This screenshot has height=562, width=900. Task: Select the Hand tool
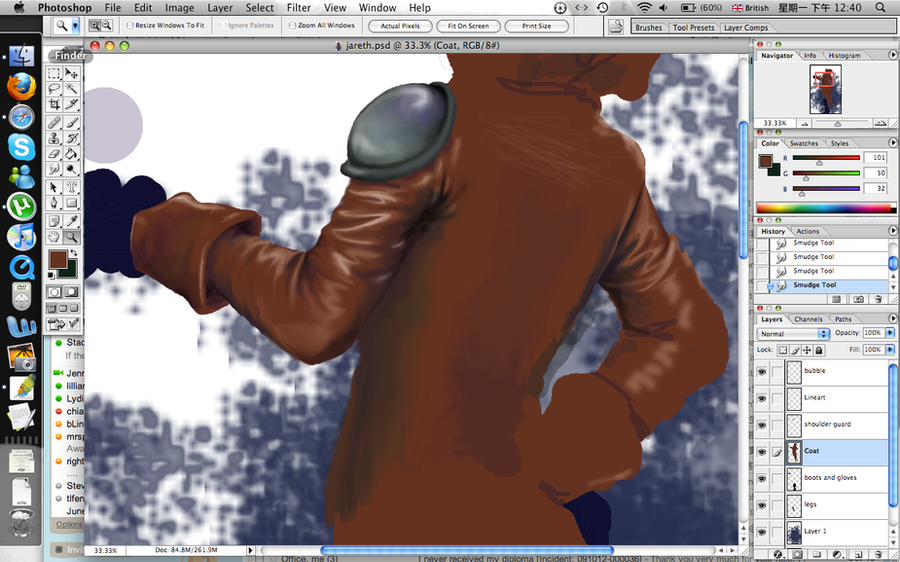54,237
